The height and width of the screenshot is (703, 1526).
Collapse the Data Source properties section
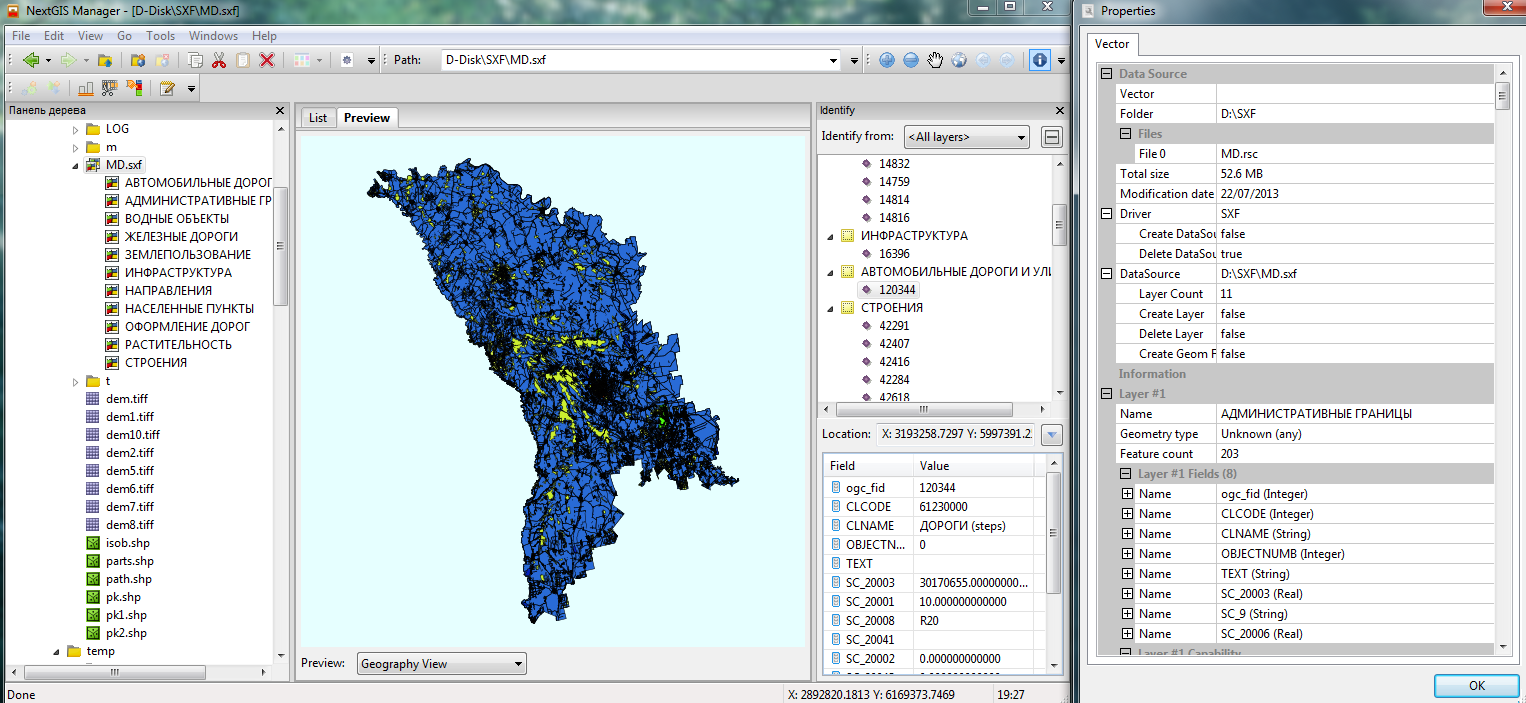1106,74
